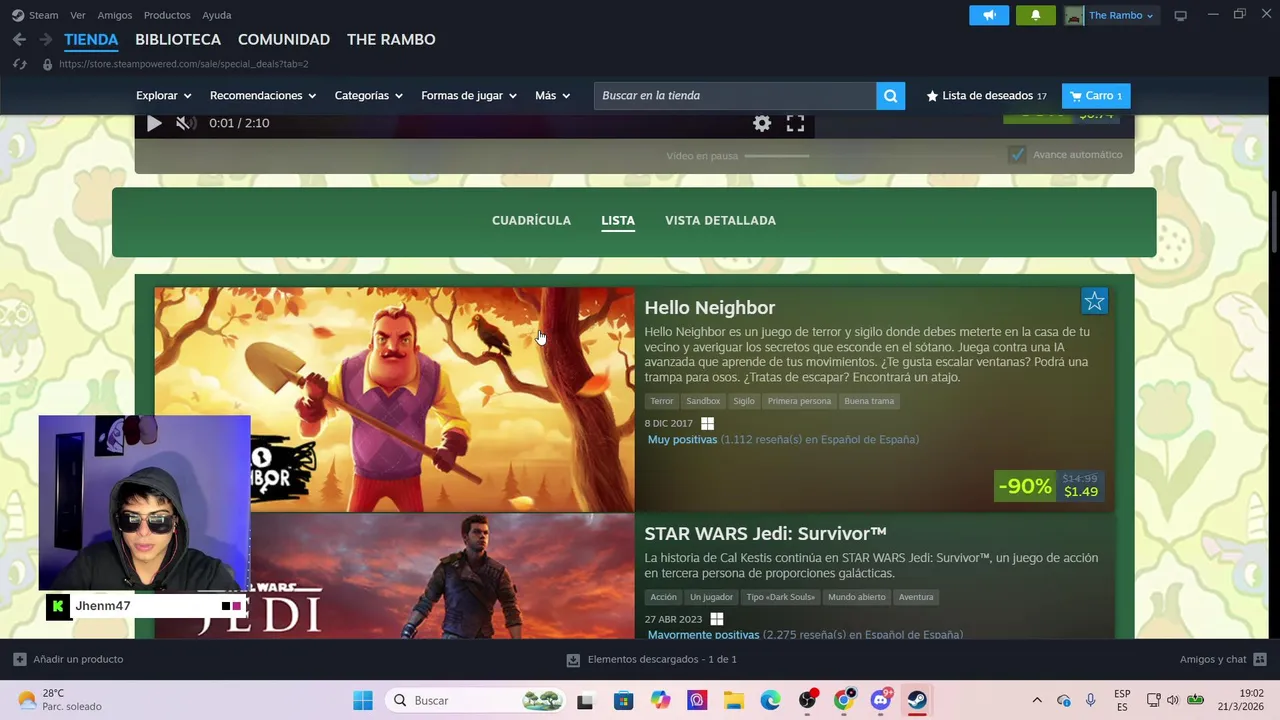Screen dimensions: 1280x720
Task: Click the Primera persona tag
Action: pos(799,401)
